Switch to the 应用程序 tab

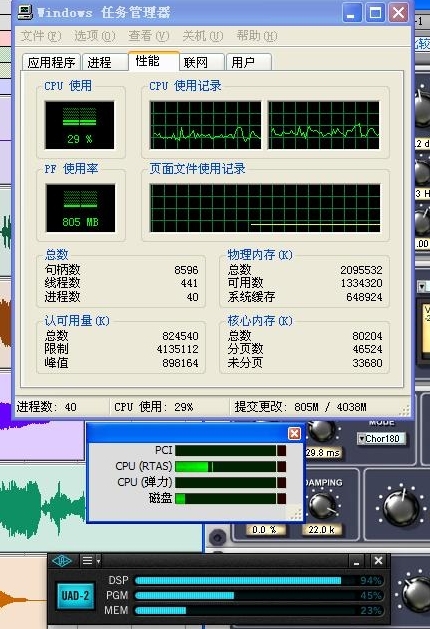click(51, 63)
